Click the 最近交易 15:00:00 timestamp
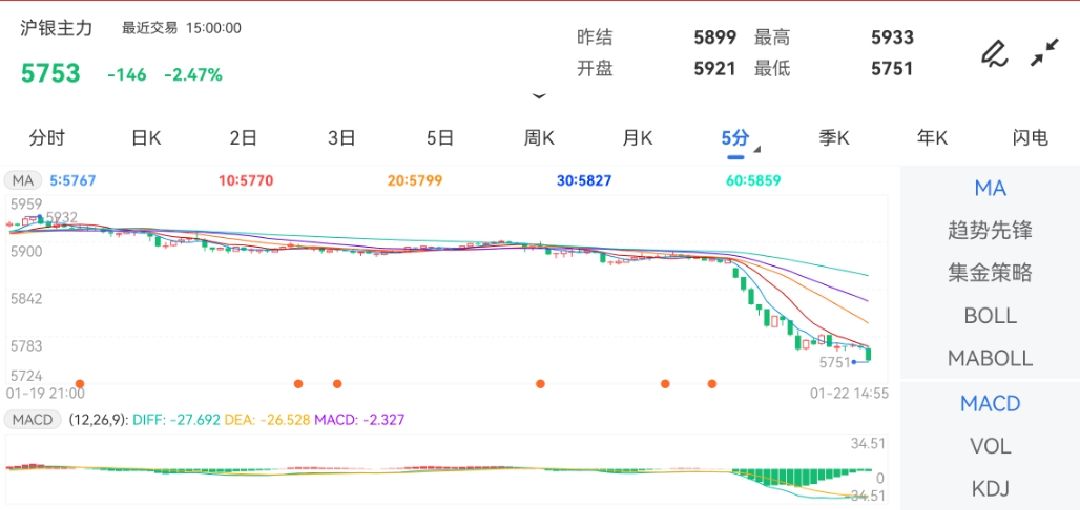1080x510 pixels. tap(182, 28)
